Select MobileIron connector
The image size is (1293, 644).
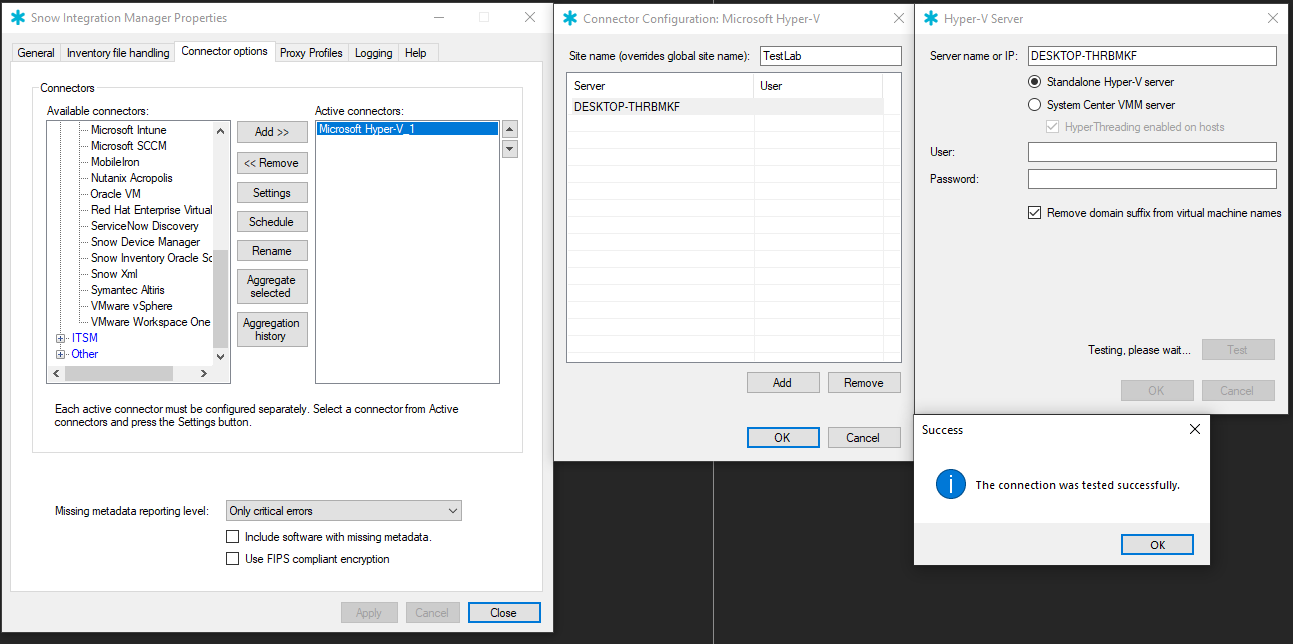tap(115, 162)
